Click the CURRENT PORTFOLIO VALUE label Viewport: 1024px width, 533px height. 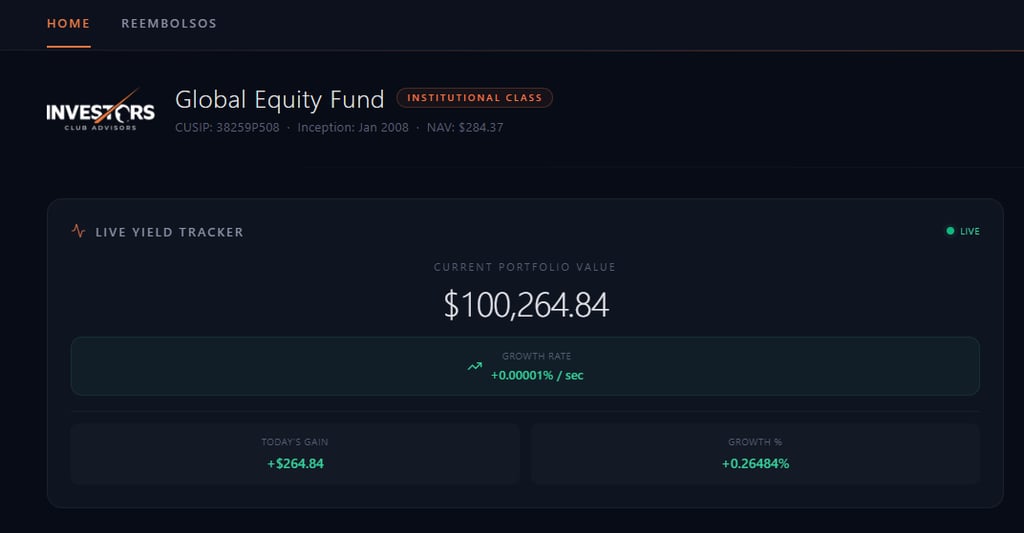pyautogui.click(x=525, y=267)
